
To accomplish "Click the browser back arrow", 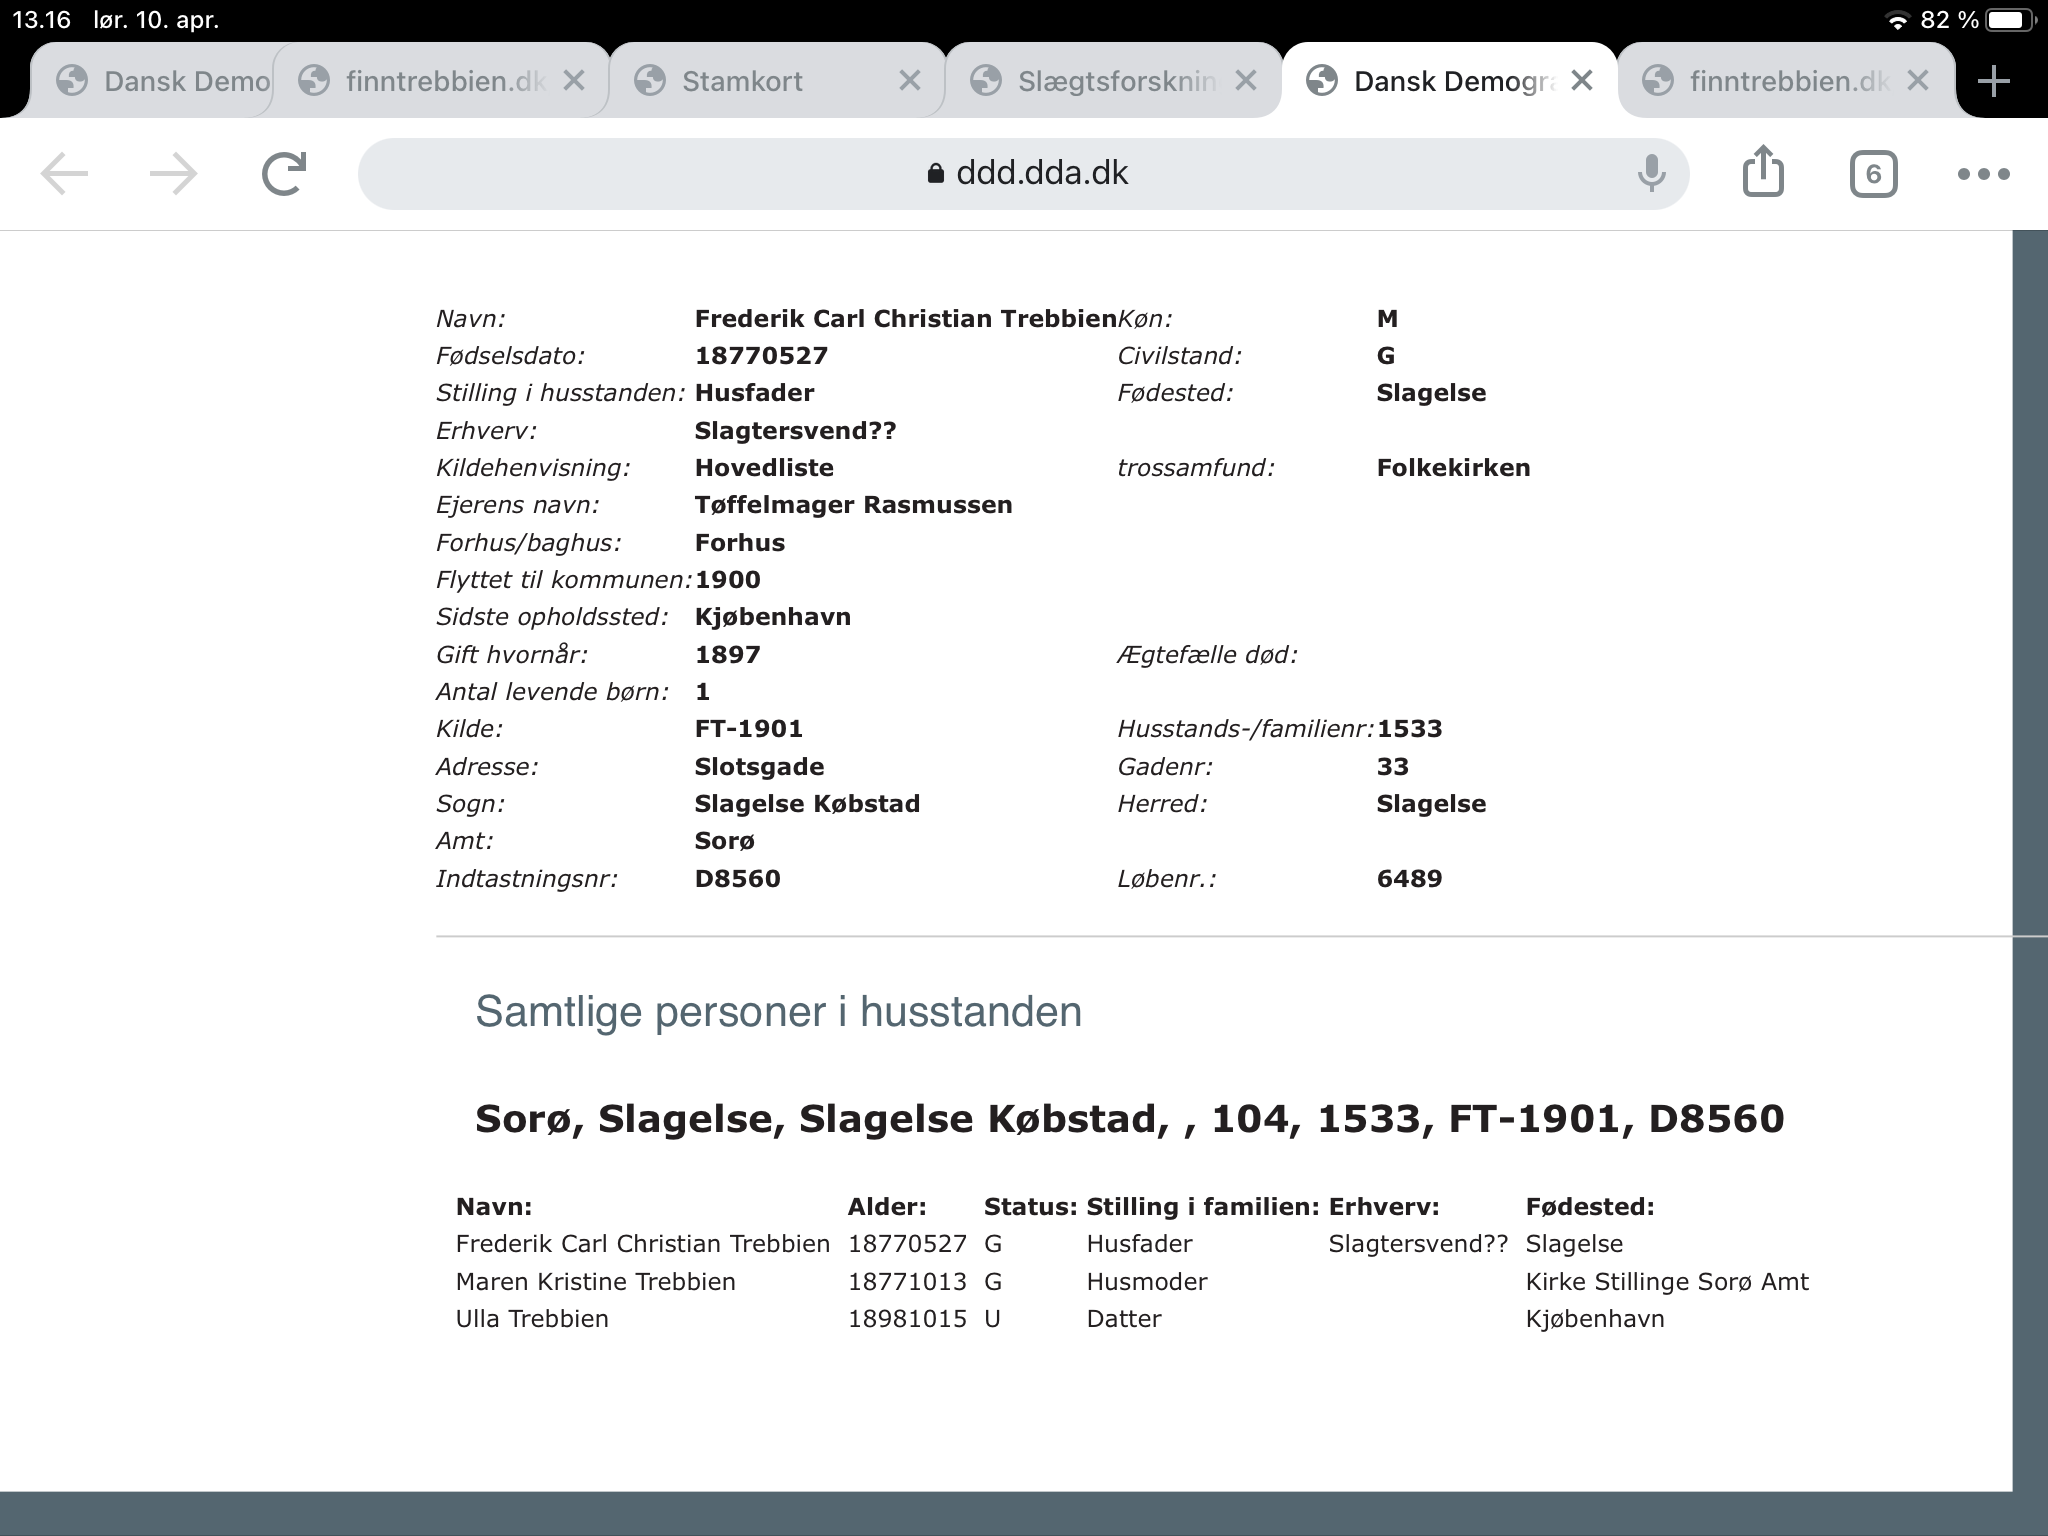I will tap(64, 174).
